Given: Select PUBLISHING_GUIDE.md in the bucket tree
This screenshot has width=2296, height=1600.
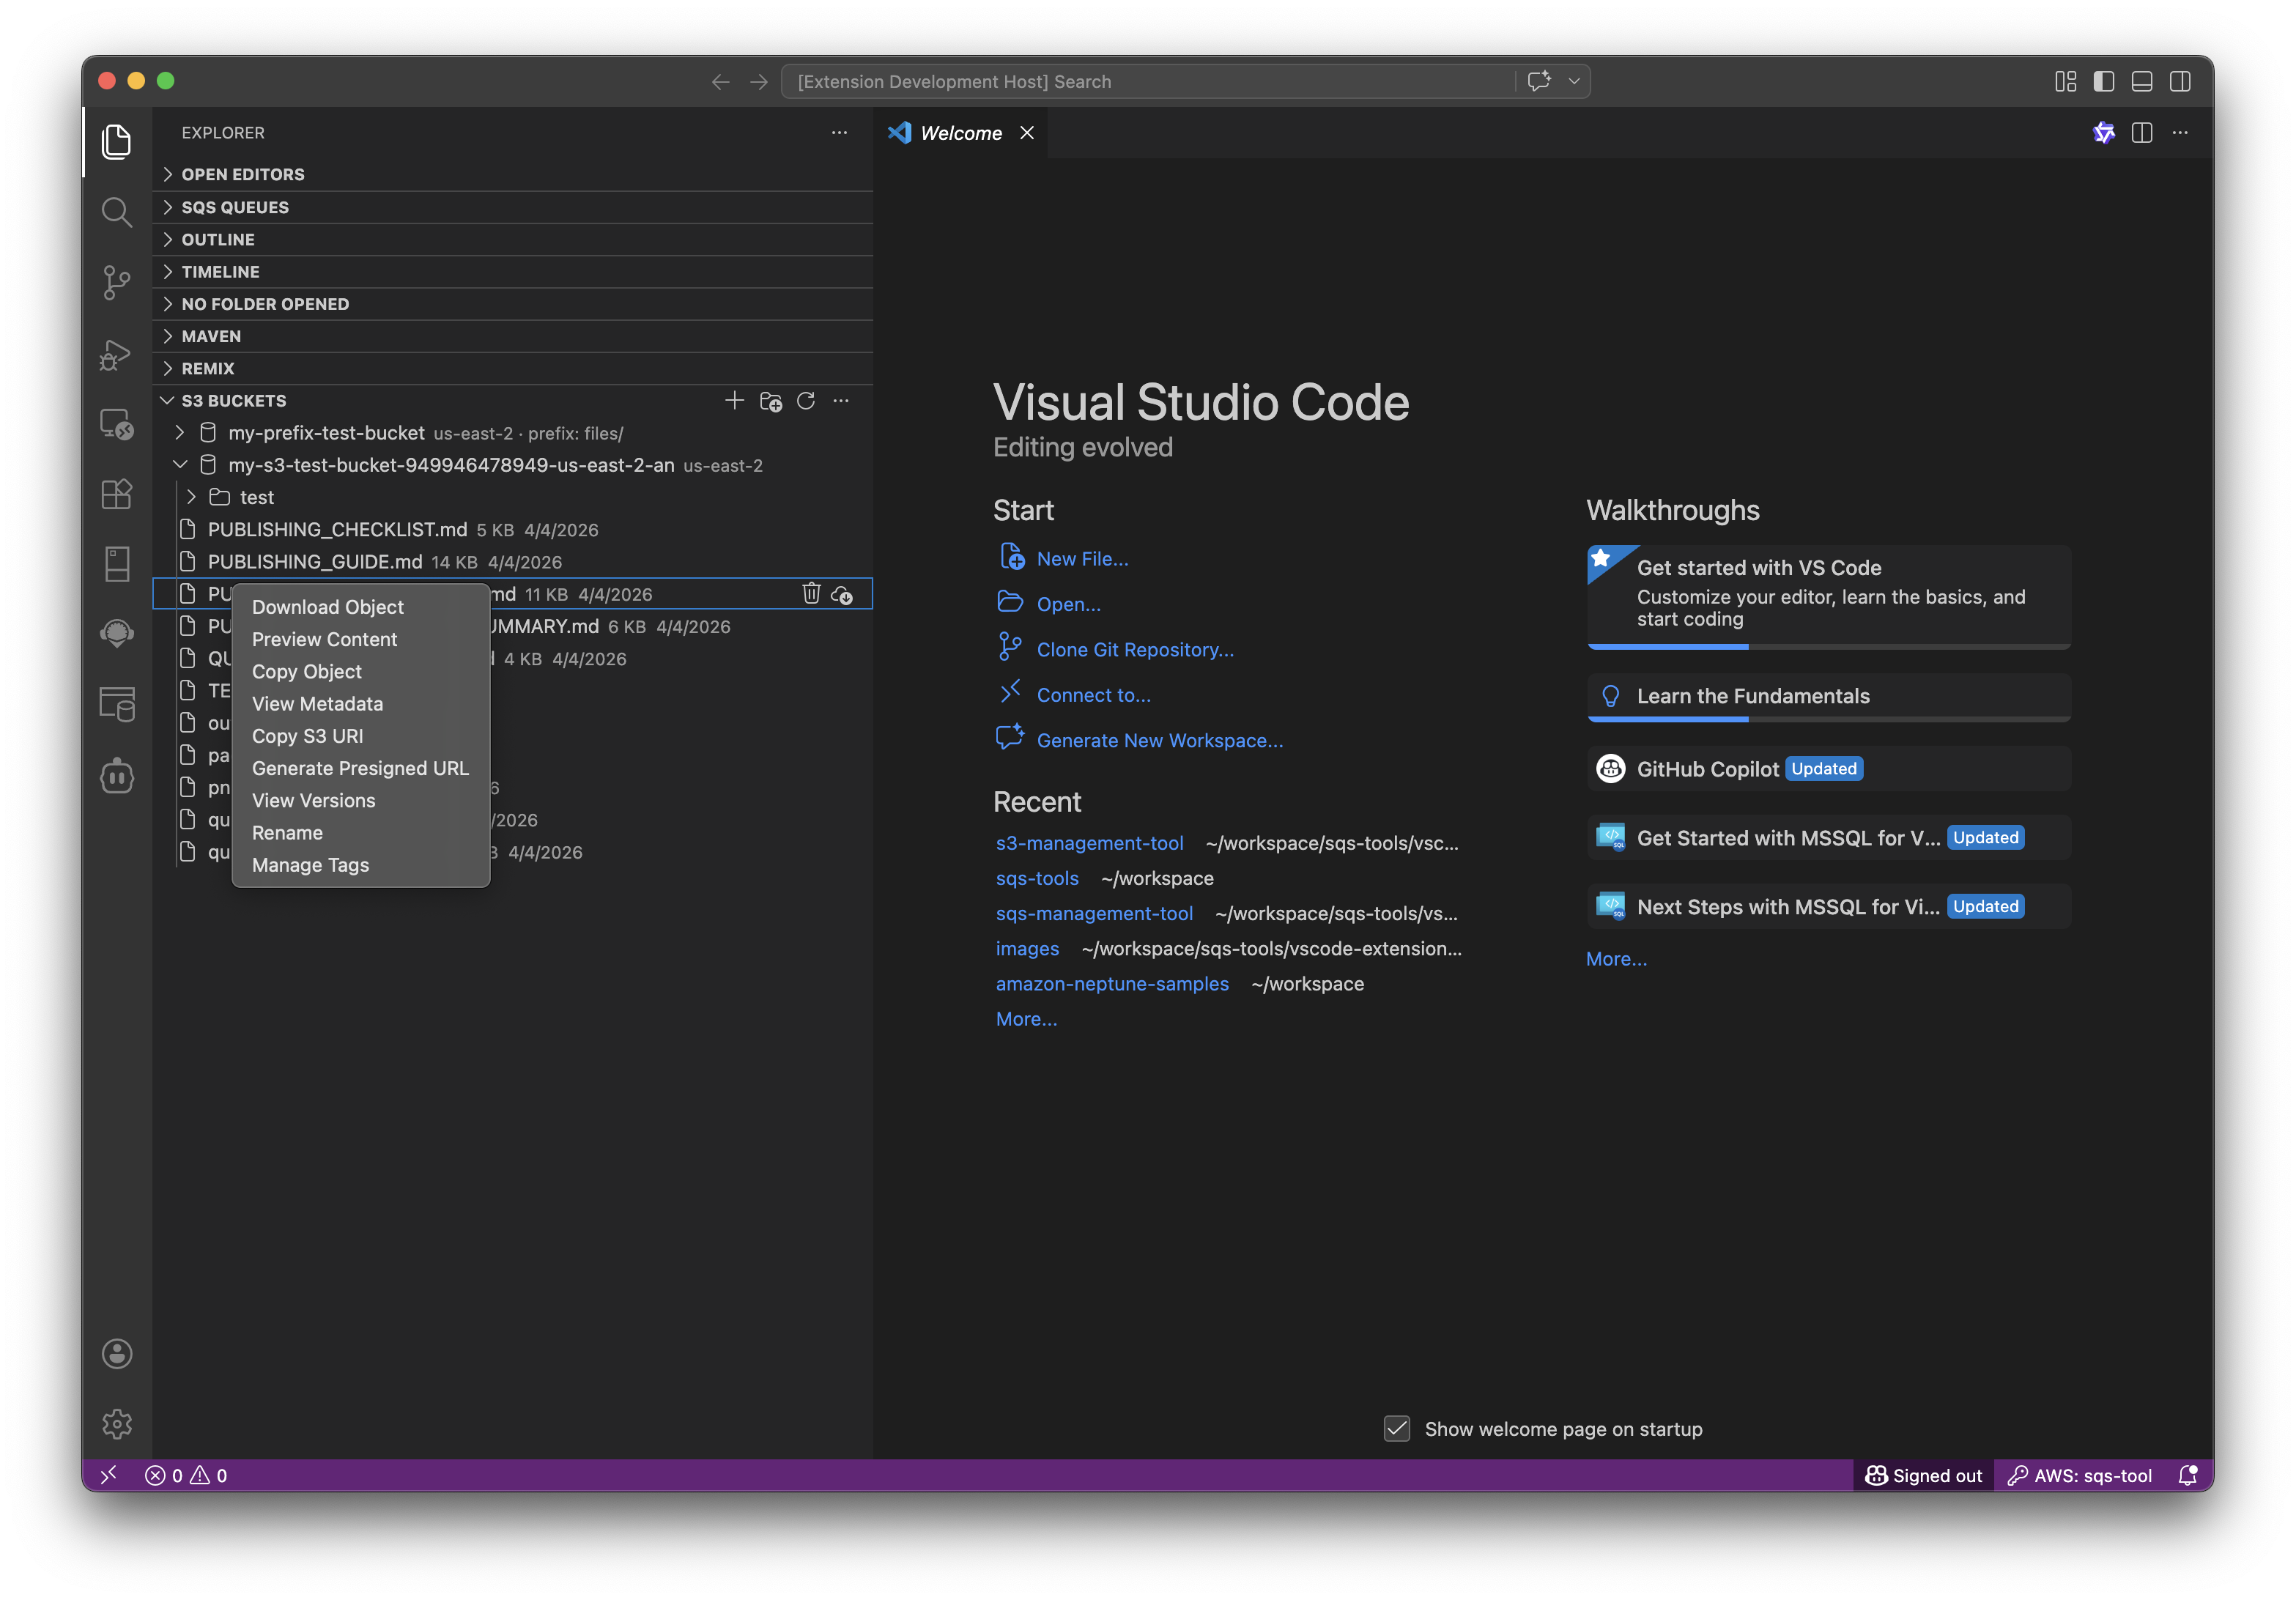Looking at the screenshot, I should pos(513,562).
